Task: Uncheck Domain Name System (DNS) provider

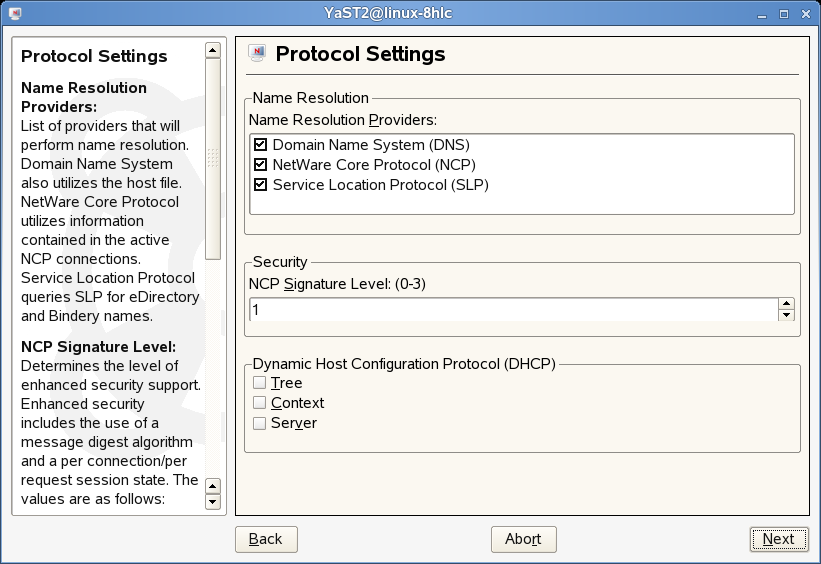Action: pos(261,145)
